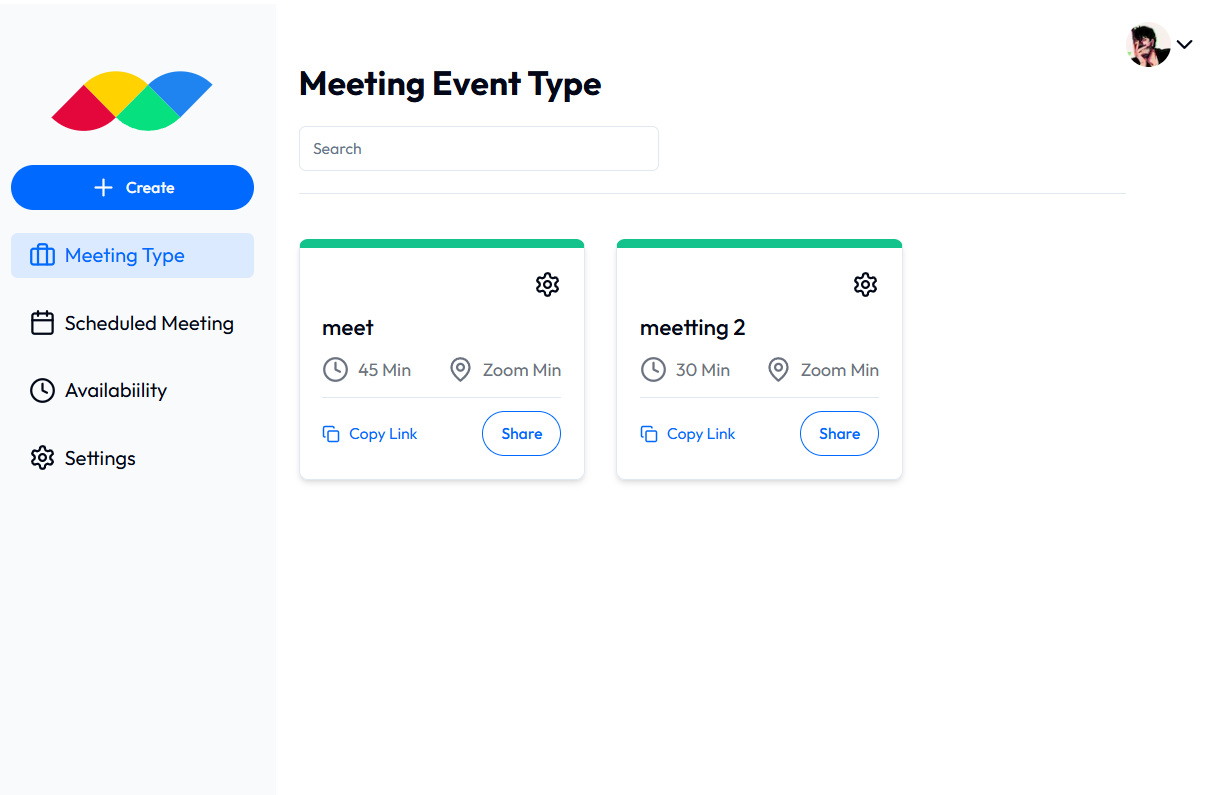Expand the profile dropdown chevron
This screenshot has width=1222, height=795.
pos(1185,44)
